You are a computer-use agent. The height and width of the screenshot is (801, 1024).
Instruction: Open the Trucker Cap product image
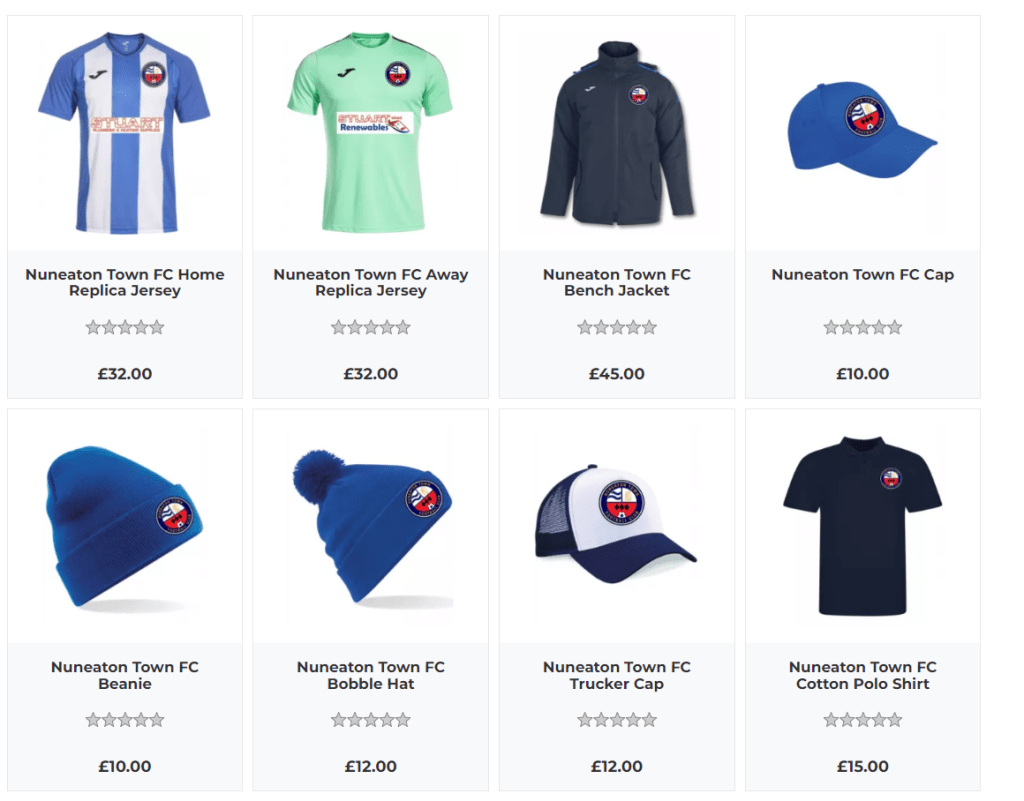click(x=616, y=524)
